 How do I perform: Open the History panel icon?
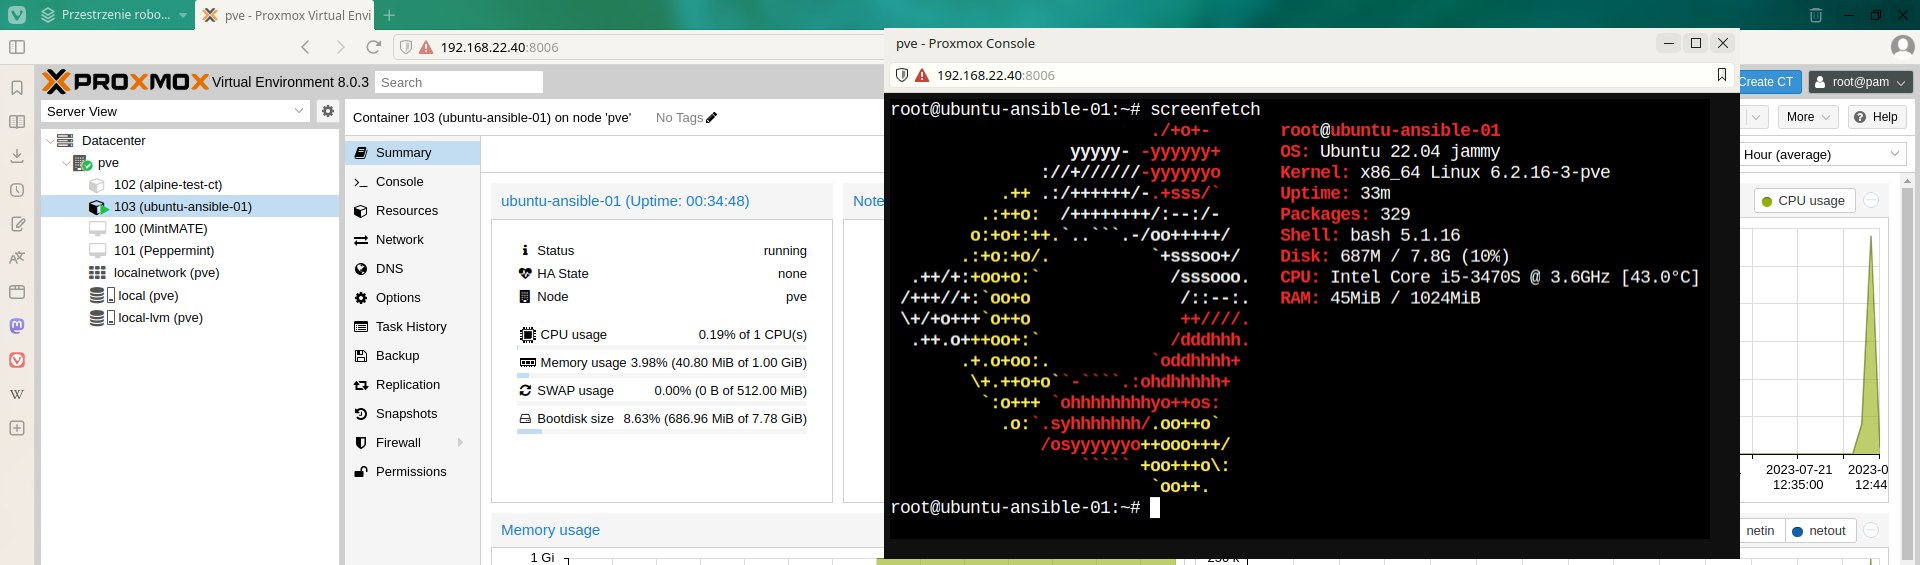point(17,190)
